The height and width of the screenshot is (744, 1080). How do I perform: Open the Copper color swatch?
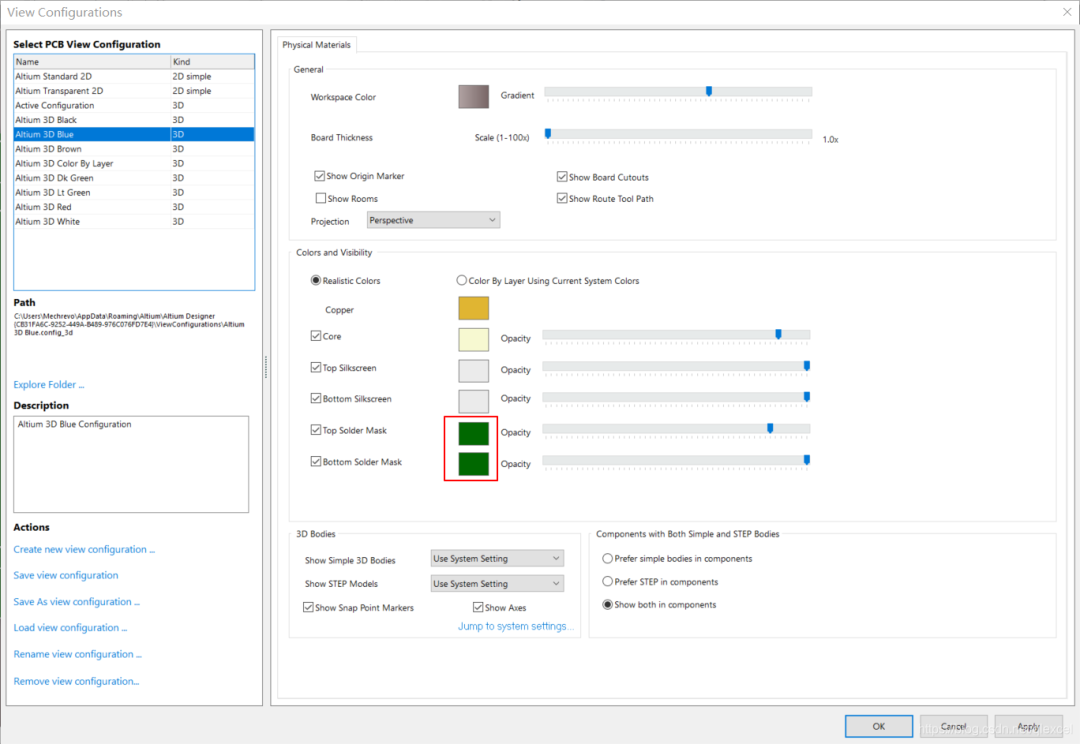click(x=473, y=309)
